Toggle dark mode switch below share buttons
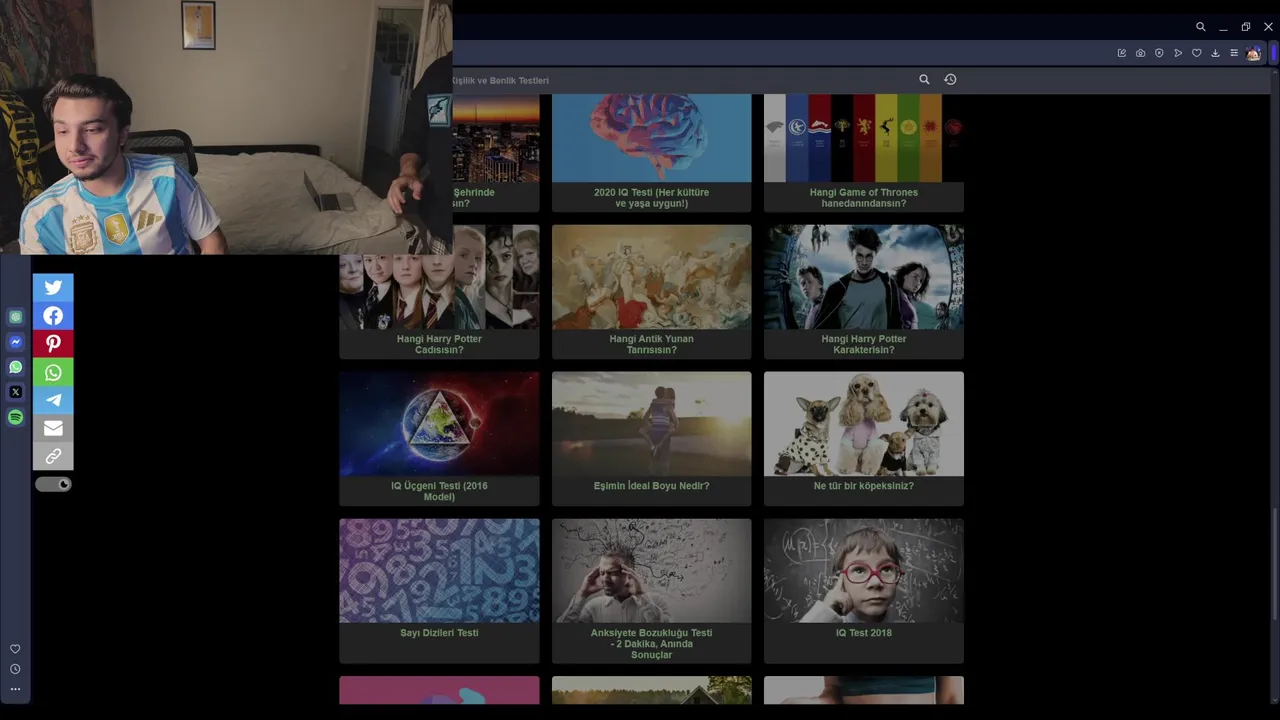The width and height of the screenshot is (1280, 720). pyautogui.click(x=53, y=484)
